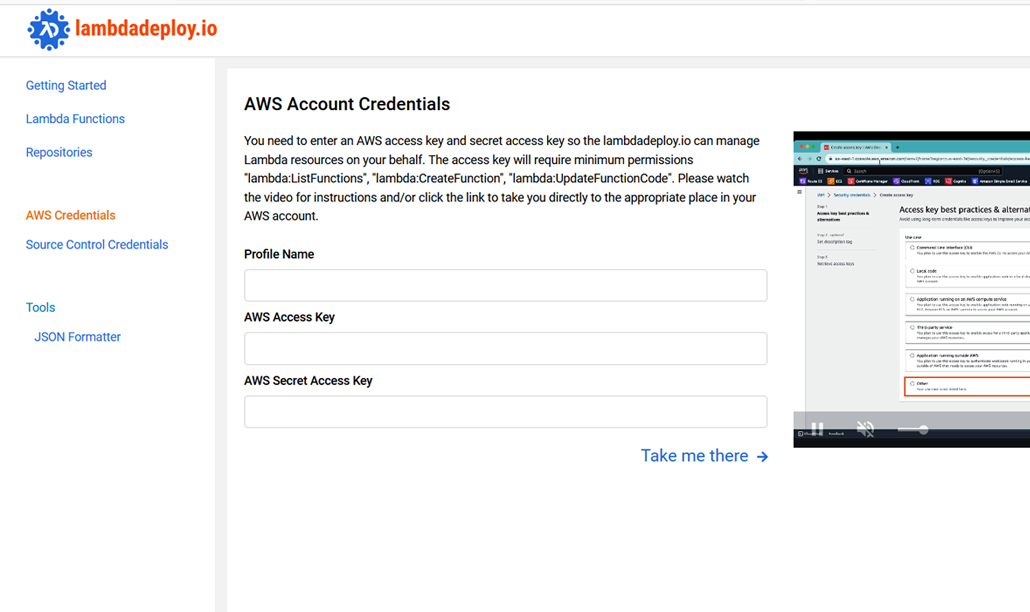Unmute the video with the speaker icon
Viewport: 1030px width, 612px height.
[x=865, y=429]
